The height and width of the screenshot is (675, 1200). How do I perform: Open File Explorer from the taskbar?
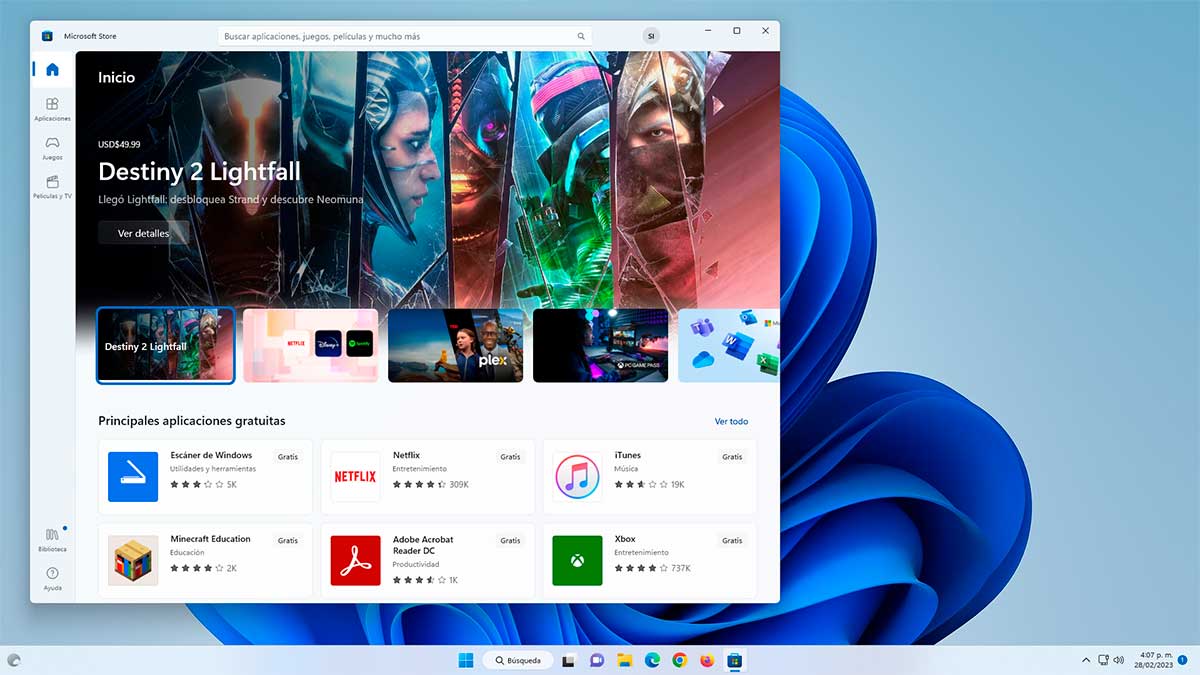(x=624, y=660)
